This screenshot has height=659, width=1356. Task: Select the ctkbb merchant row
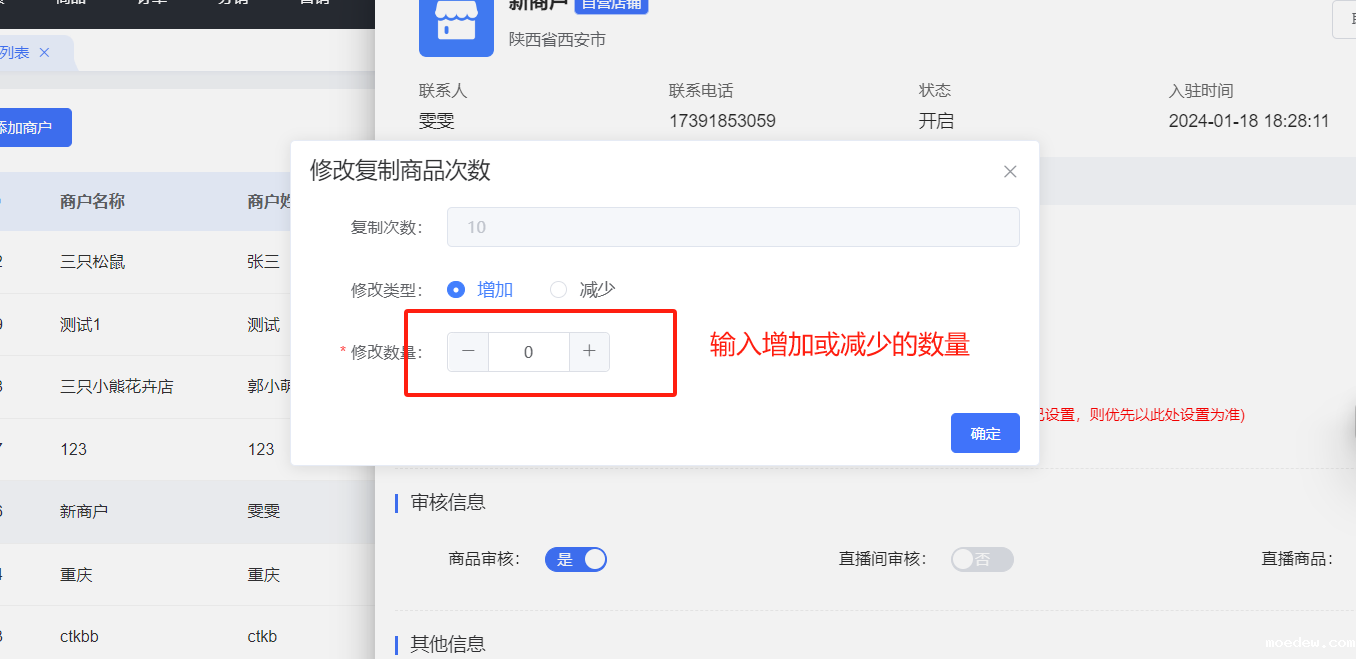(80, 636)
